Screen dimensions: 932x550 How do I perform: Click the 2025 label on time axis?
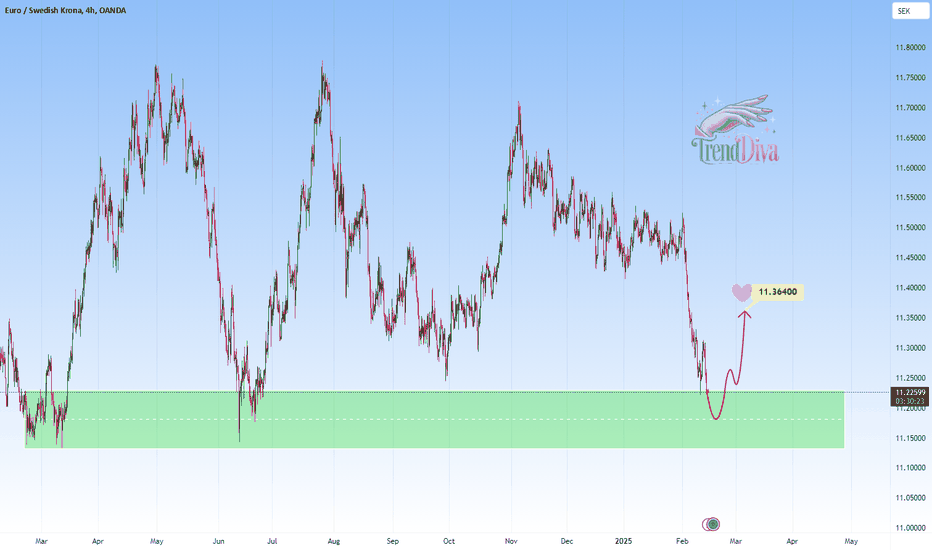click(x=624, y=541)
